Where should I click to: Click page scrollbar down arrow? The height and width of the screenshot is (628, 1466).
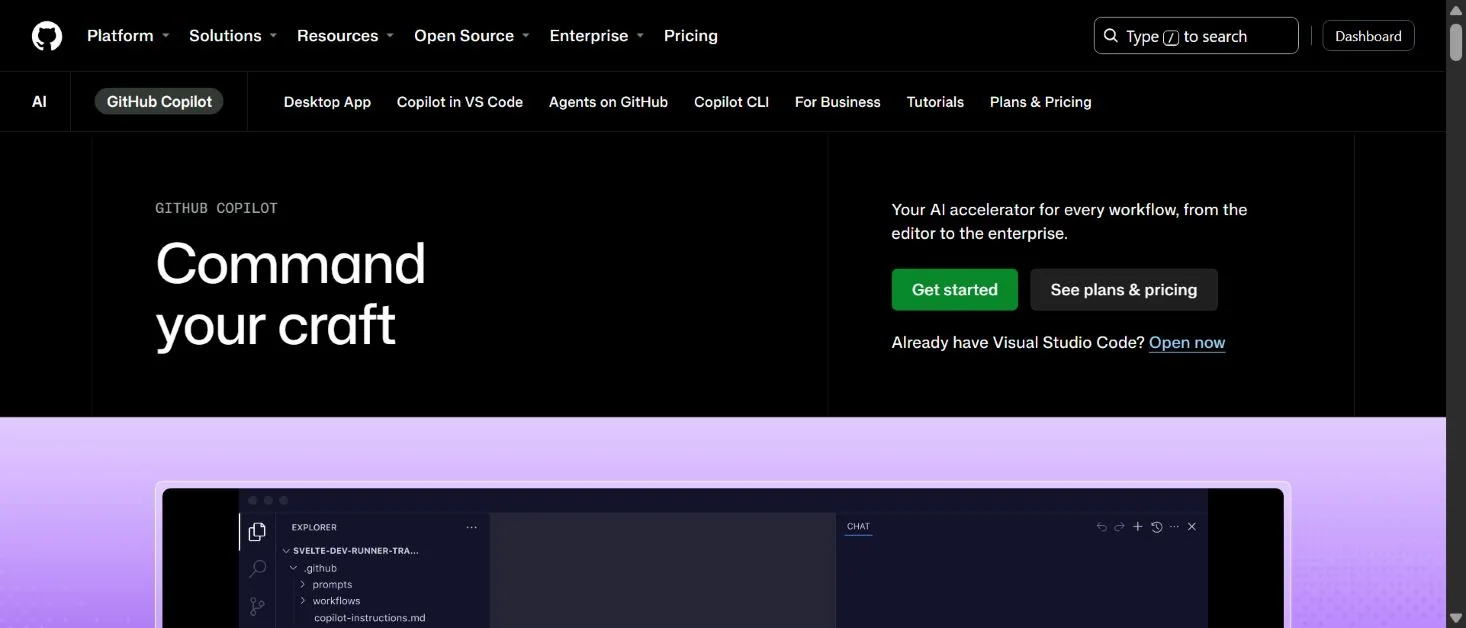tap(1456, 619)
